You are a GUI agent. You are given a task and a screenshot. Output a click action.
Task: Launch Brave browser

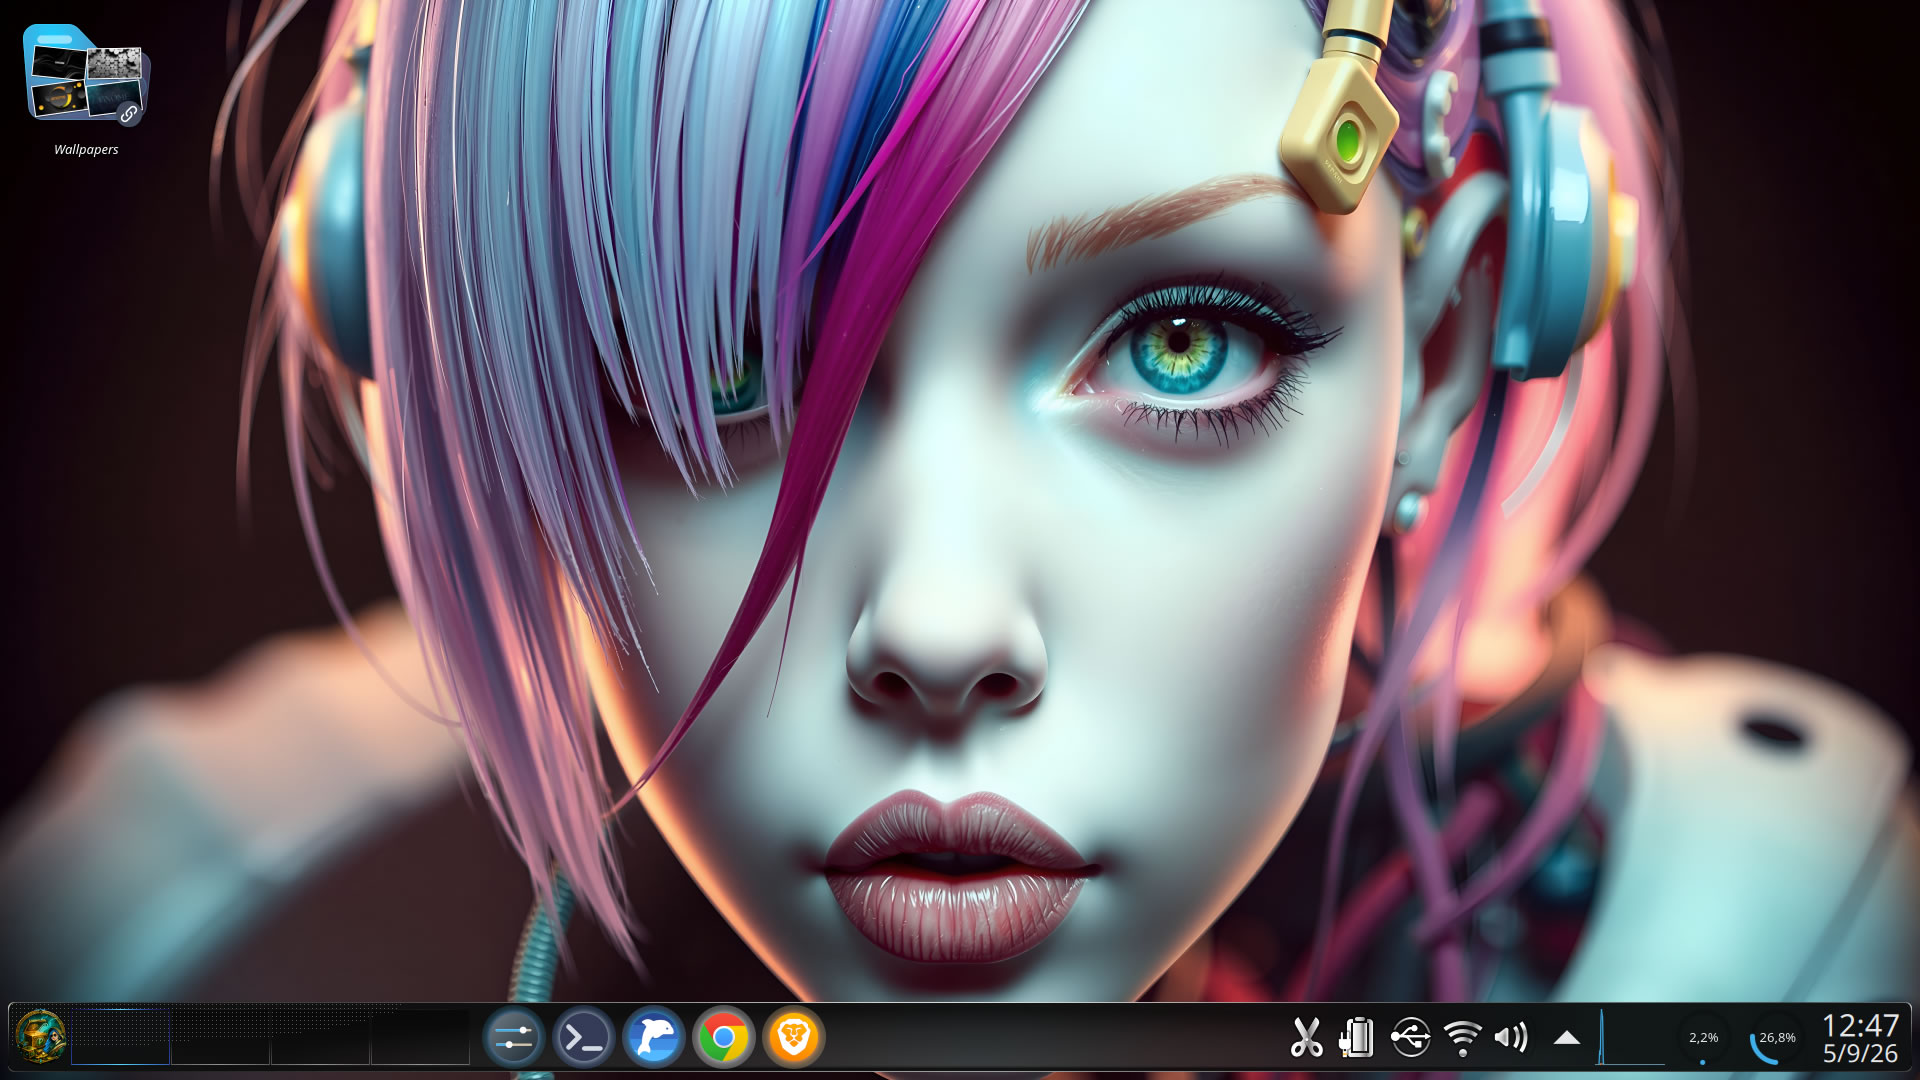(x=794, y=1037)
